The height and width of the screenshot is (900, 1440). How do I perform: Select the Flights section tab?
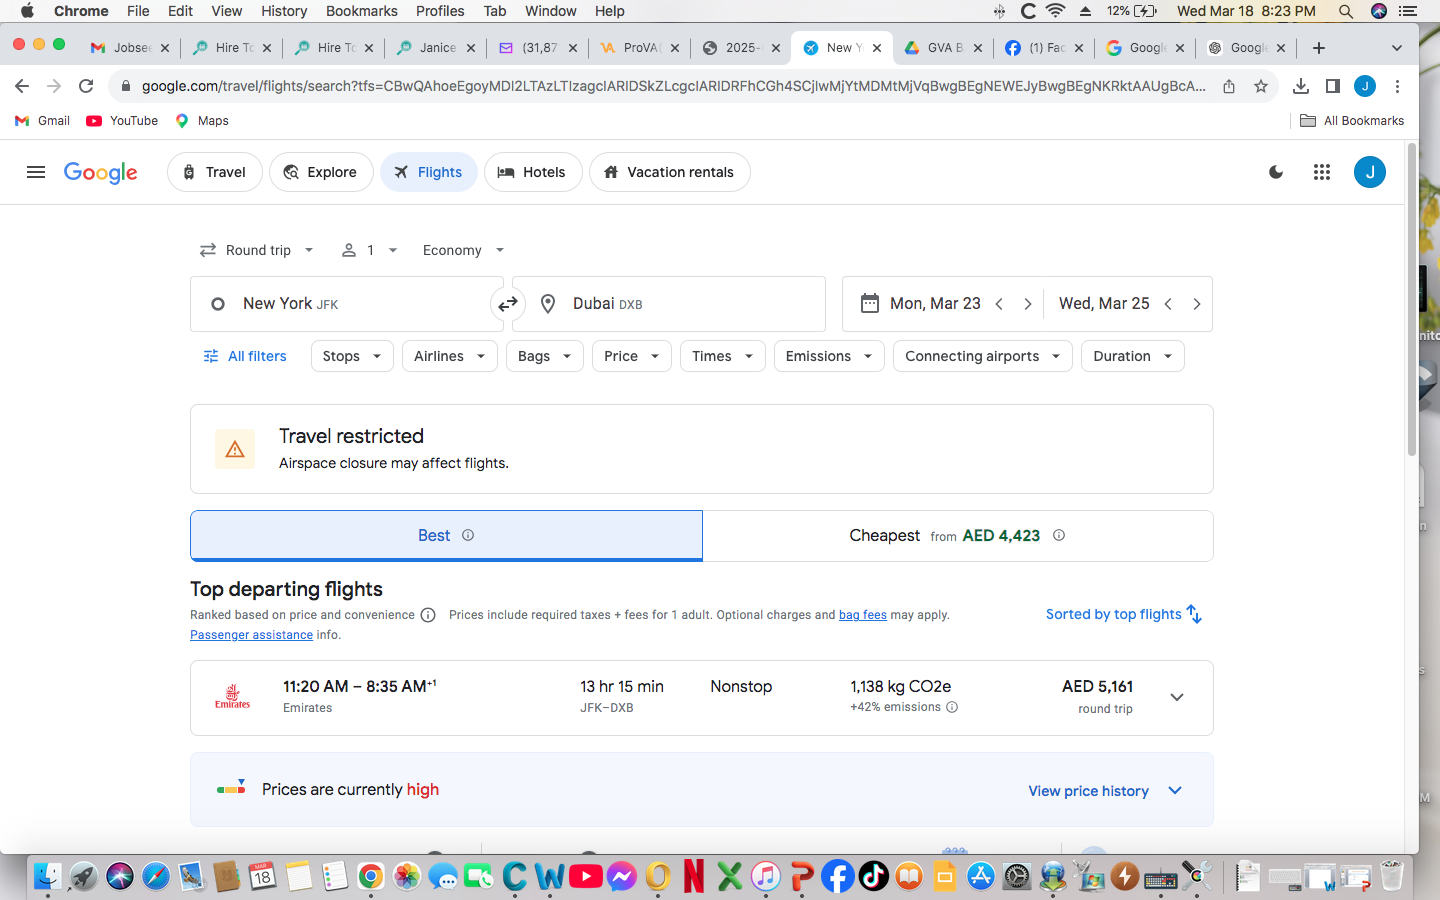pyautogui.click(x=429, y=172)
